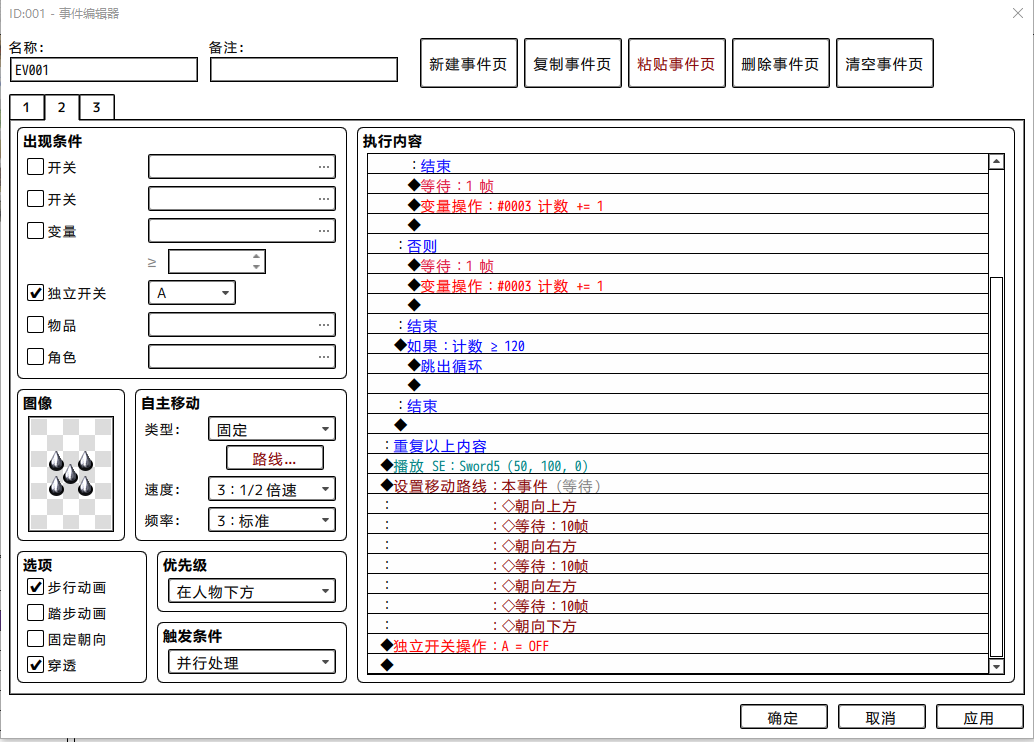The width and height of the screenshot is (1034, 742).
Task: Click the 新建事件页 button
Action: pyautogui.click(x=468, y=63)
